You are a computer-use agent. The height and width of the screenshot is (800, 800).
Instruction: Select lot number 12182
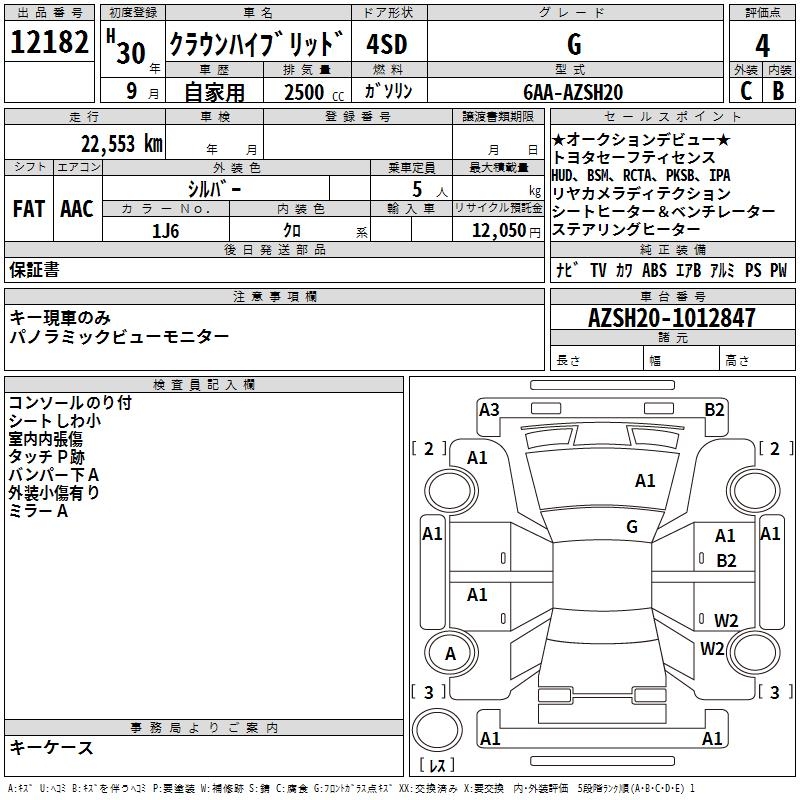pos(49,42)
